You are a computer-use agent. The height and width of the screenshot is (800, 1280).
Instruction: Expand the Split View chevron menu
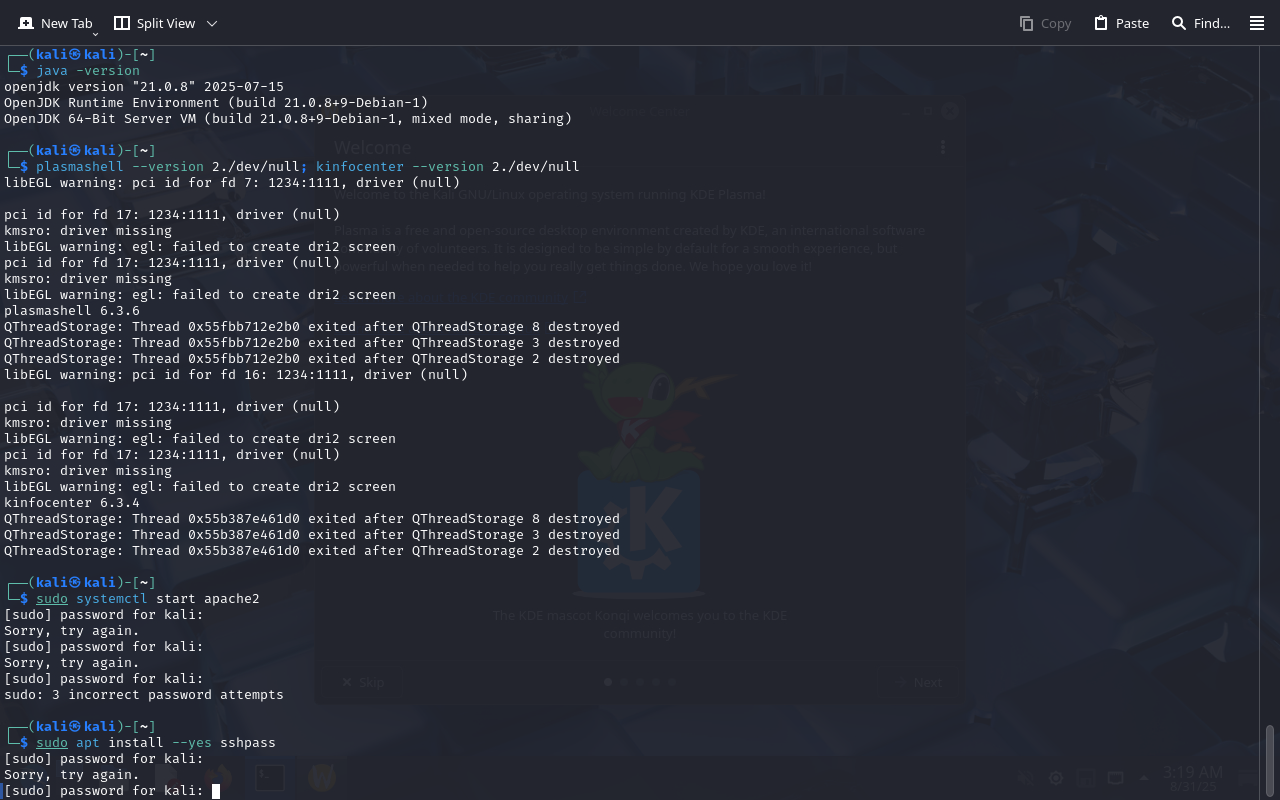click(x=211, y=23)
